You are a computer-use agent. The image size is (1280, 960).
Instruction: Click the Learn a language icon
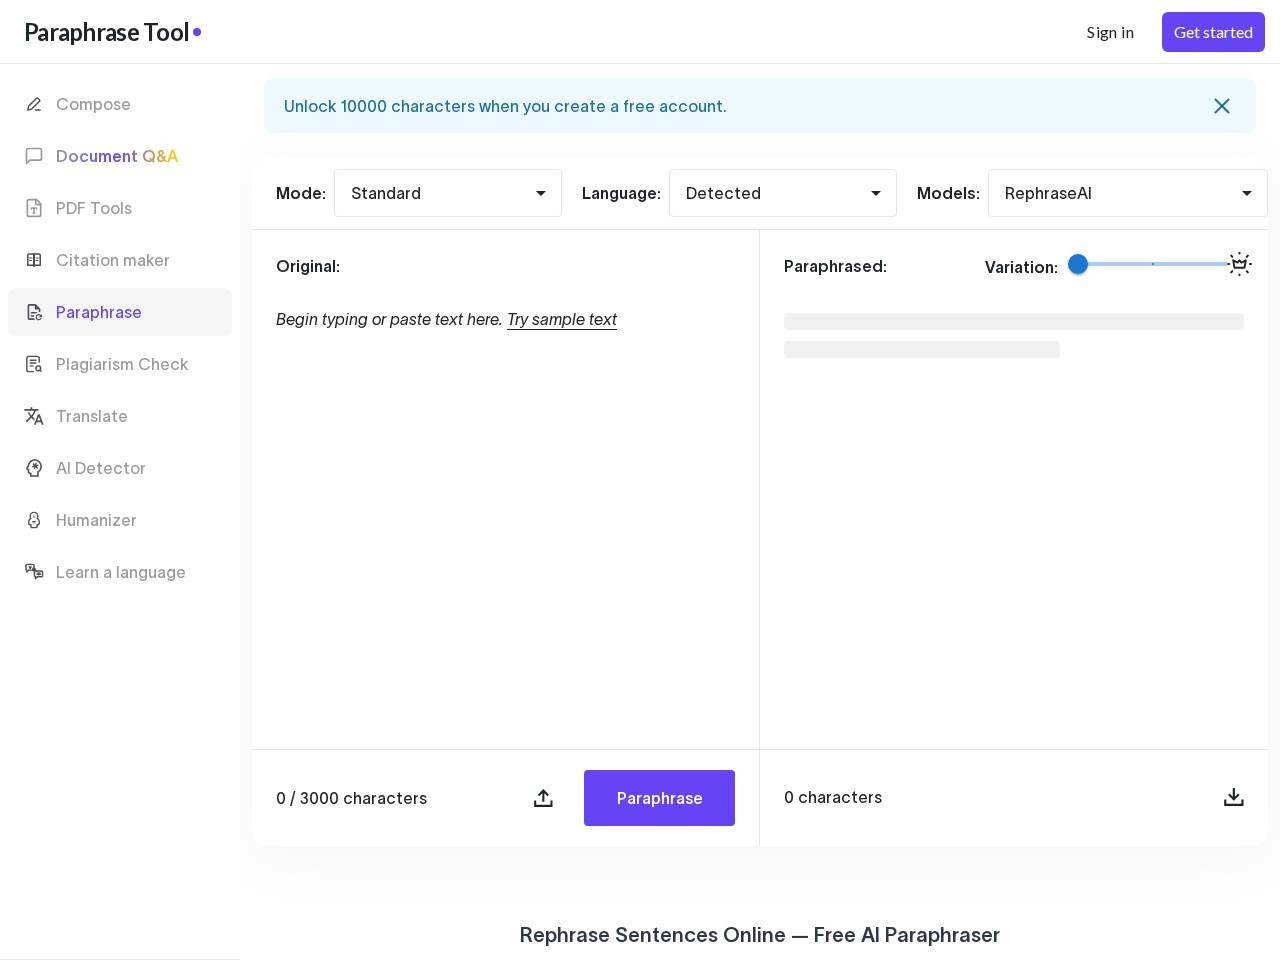click(x=34, y=572)
